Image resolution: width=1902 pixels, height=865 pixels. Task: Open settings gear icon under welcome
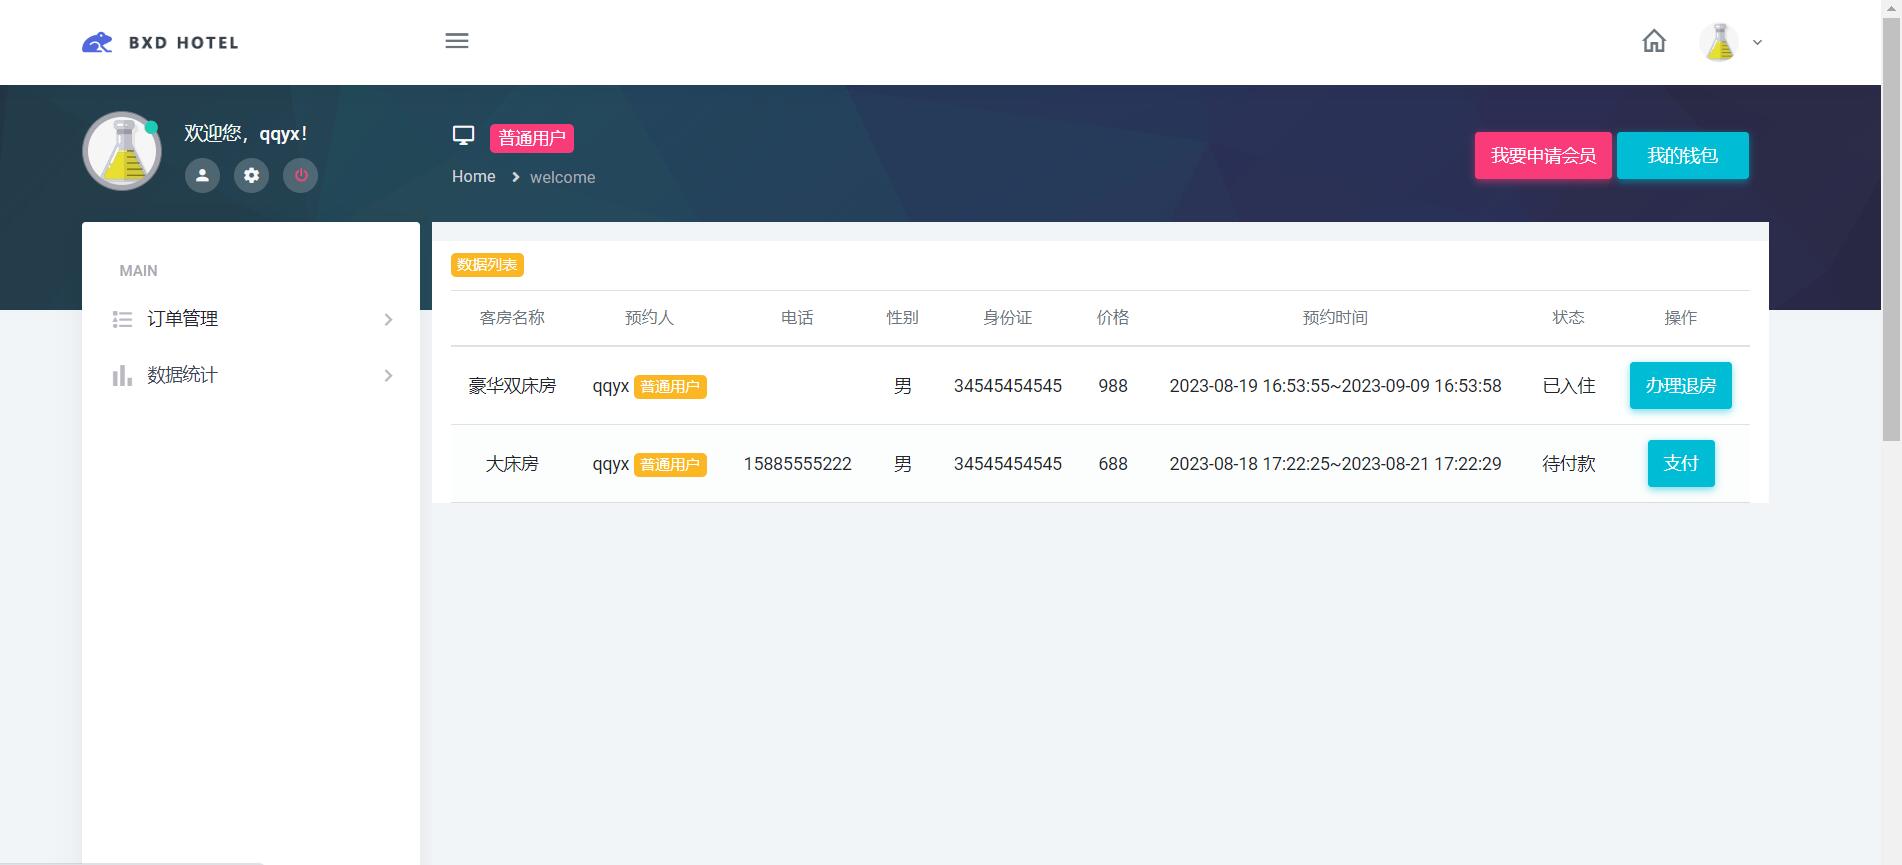point(251,175)
